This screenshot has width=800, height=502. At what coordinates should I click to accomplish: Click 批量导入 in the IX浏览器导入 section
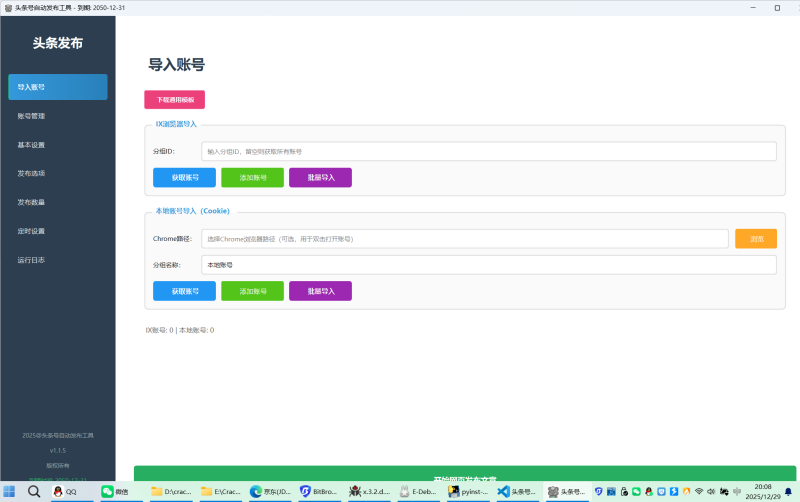[320, 178]
